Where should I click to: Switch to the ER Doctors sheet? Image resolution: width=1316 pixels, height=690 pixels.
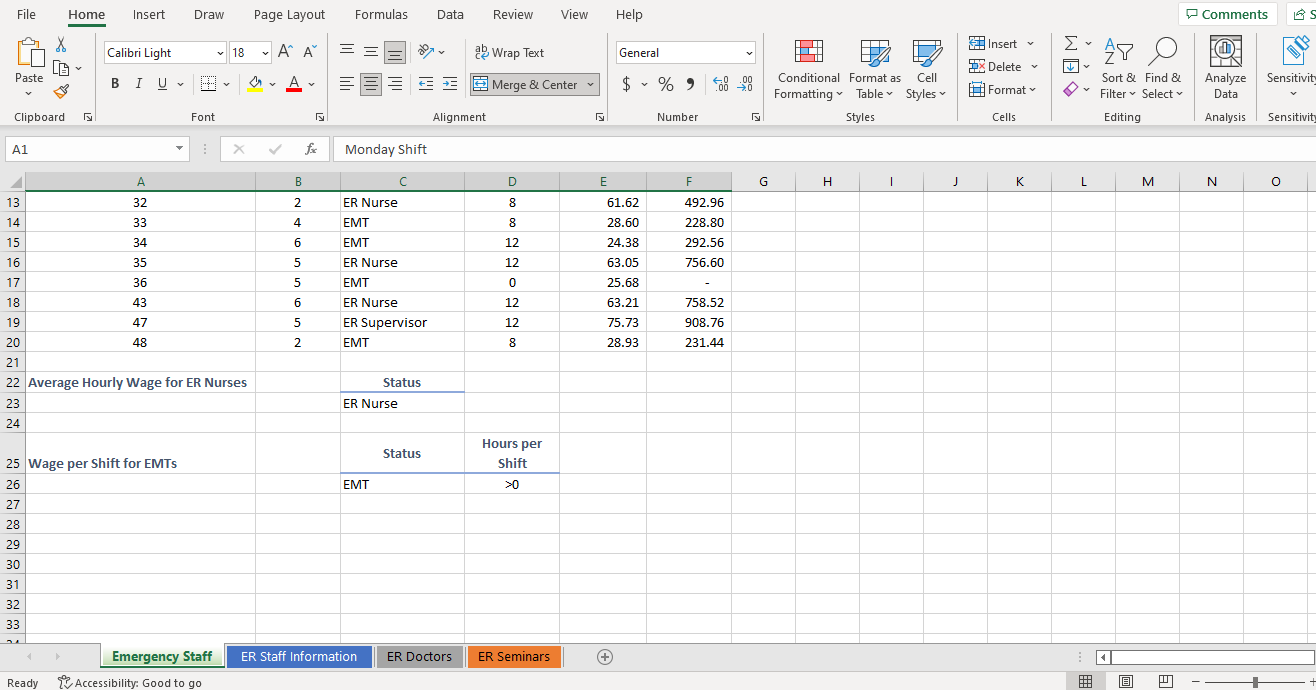coord(419,656)
